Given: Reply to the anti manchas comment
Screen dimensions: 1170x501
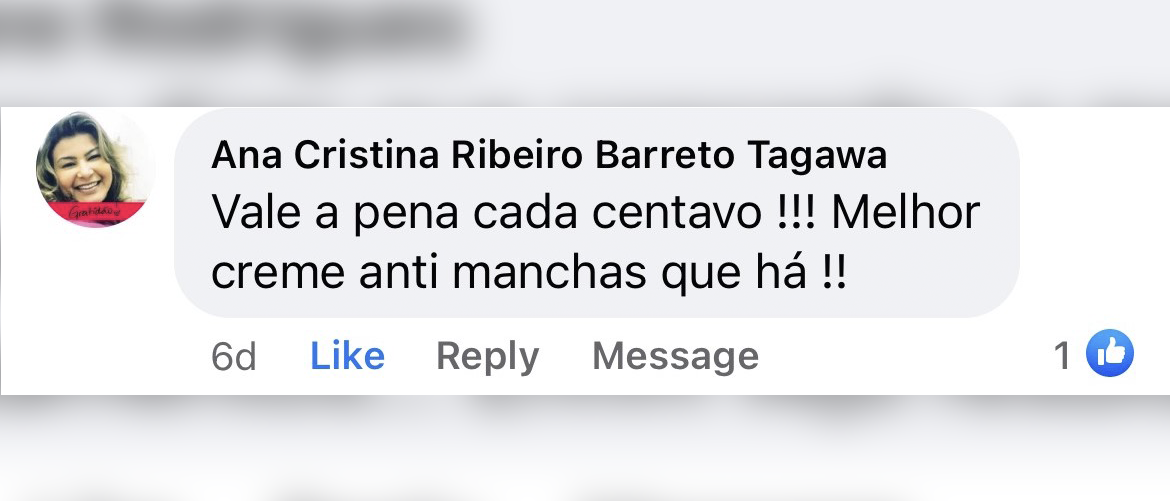Looking at the screenshot, I should (x=487, y=356).
